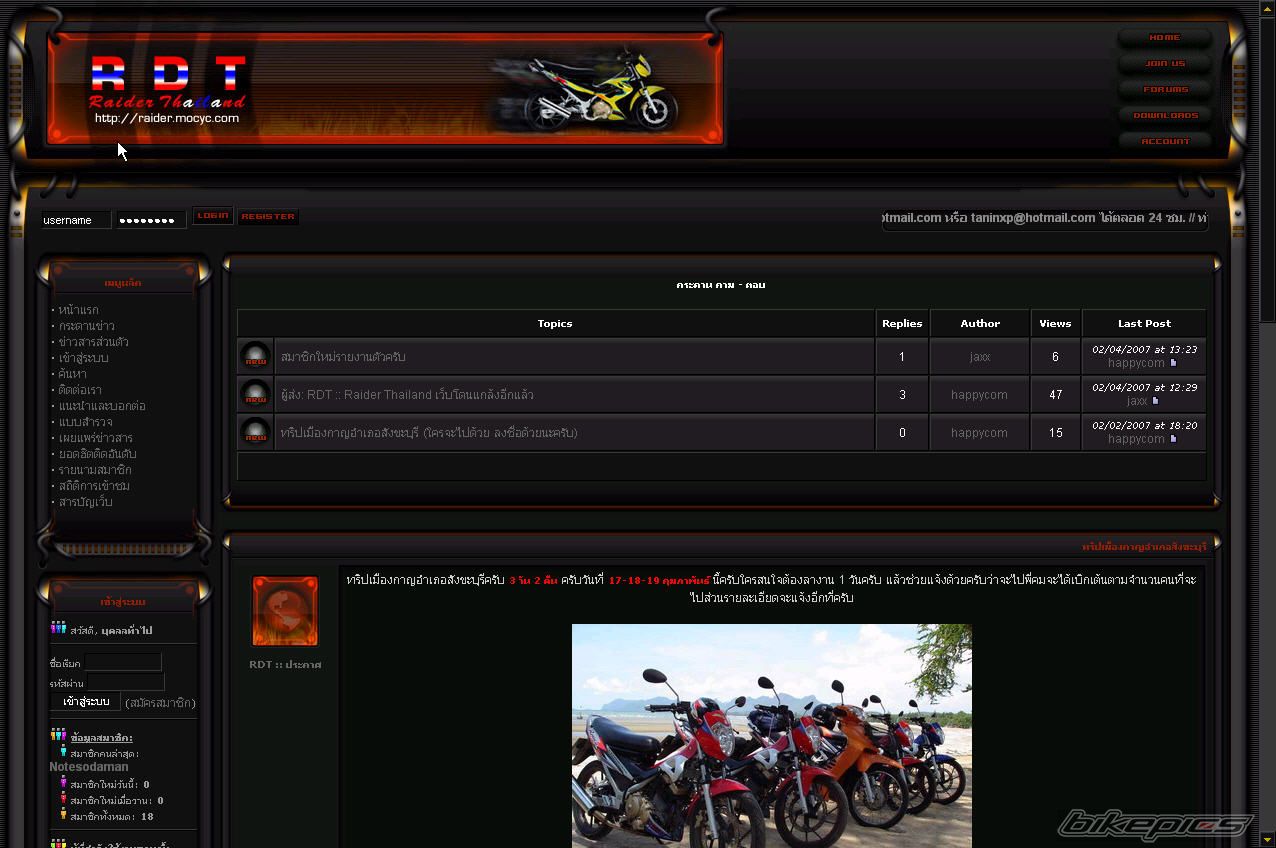Click the new-post icon beside the Kanchanaburi trip topic
This screenshot has height=848, width=1276.
point(256,433)
